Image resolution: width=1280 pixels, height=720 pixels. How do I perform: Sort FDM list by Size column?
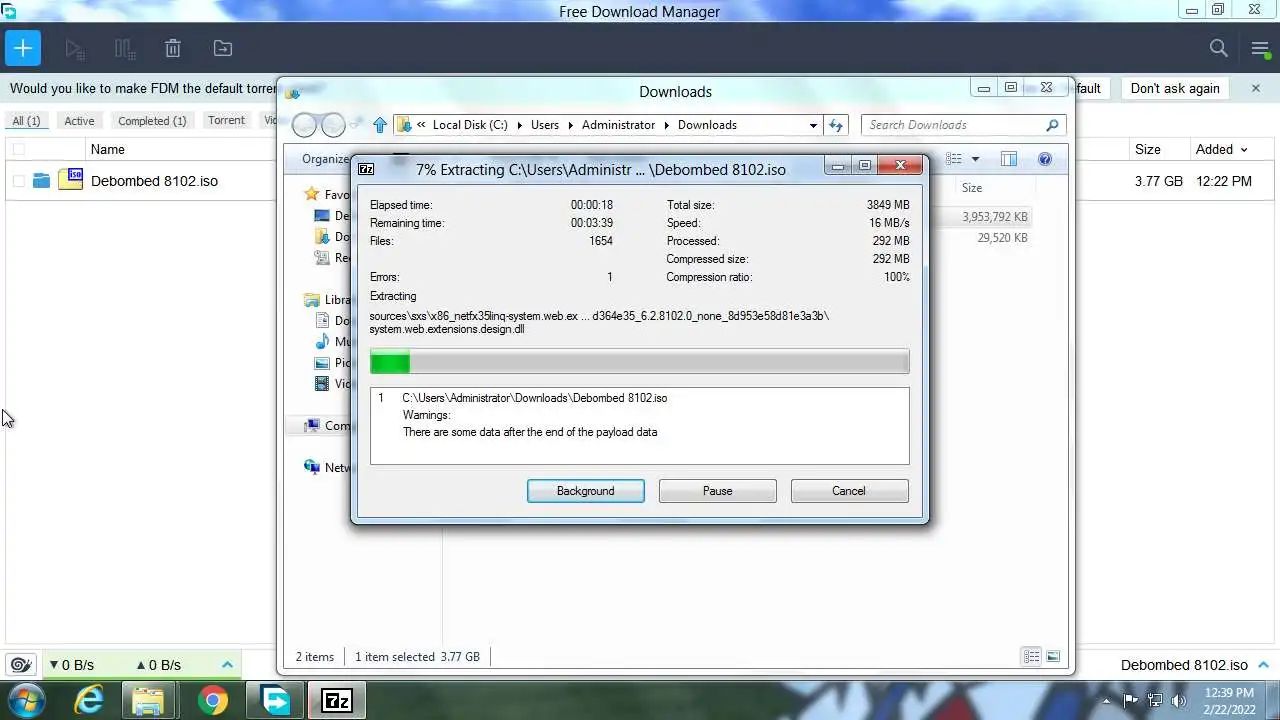click(1147, 149)
